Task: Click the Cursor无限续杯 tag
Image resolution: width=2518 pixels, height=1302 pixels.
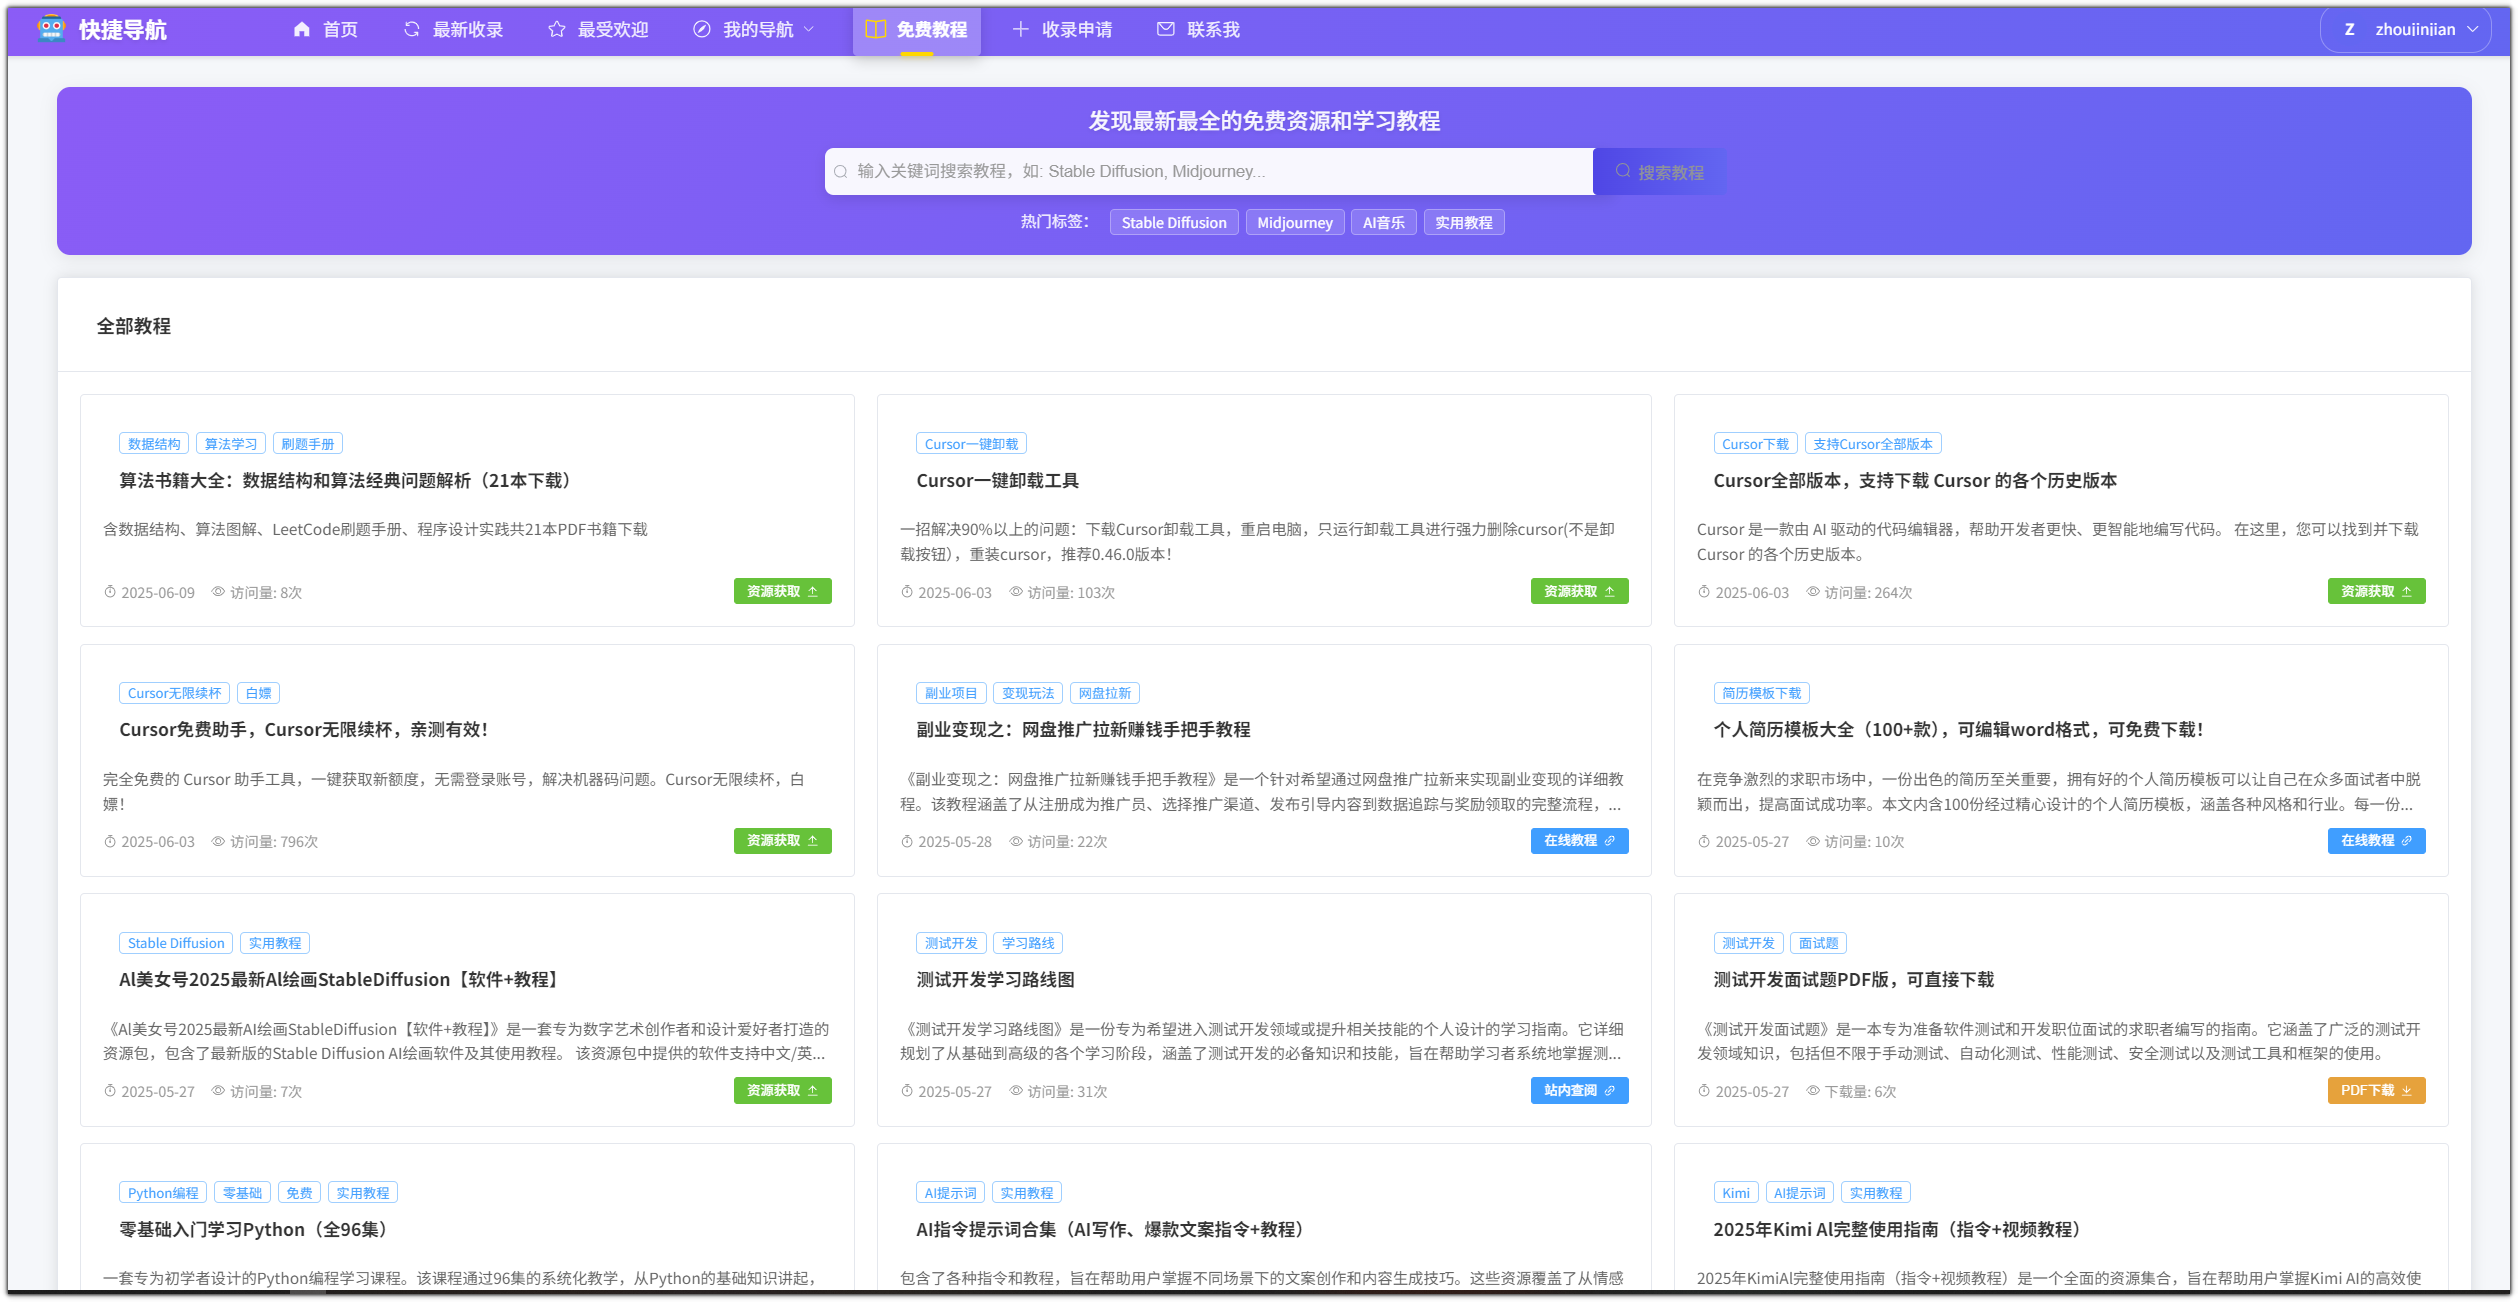Action: point(174,693)
